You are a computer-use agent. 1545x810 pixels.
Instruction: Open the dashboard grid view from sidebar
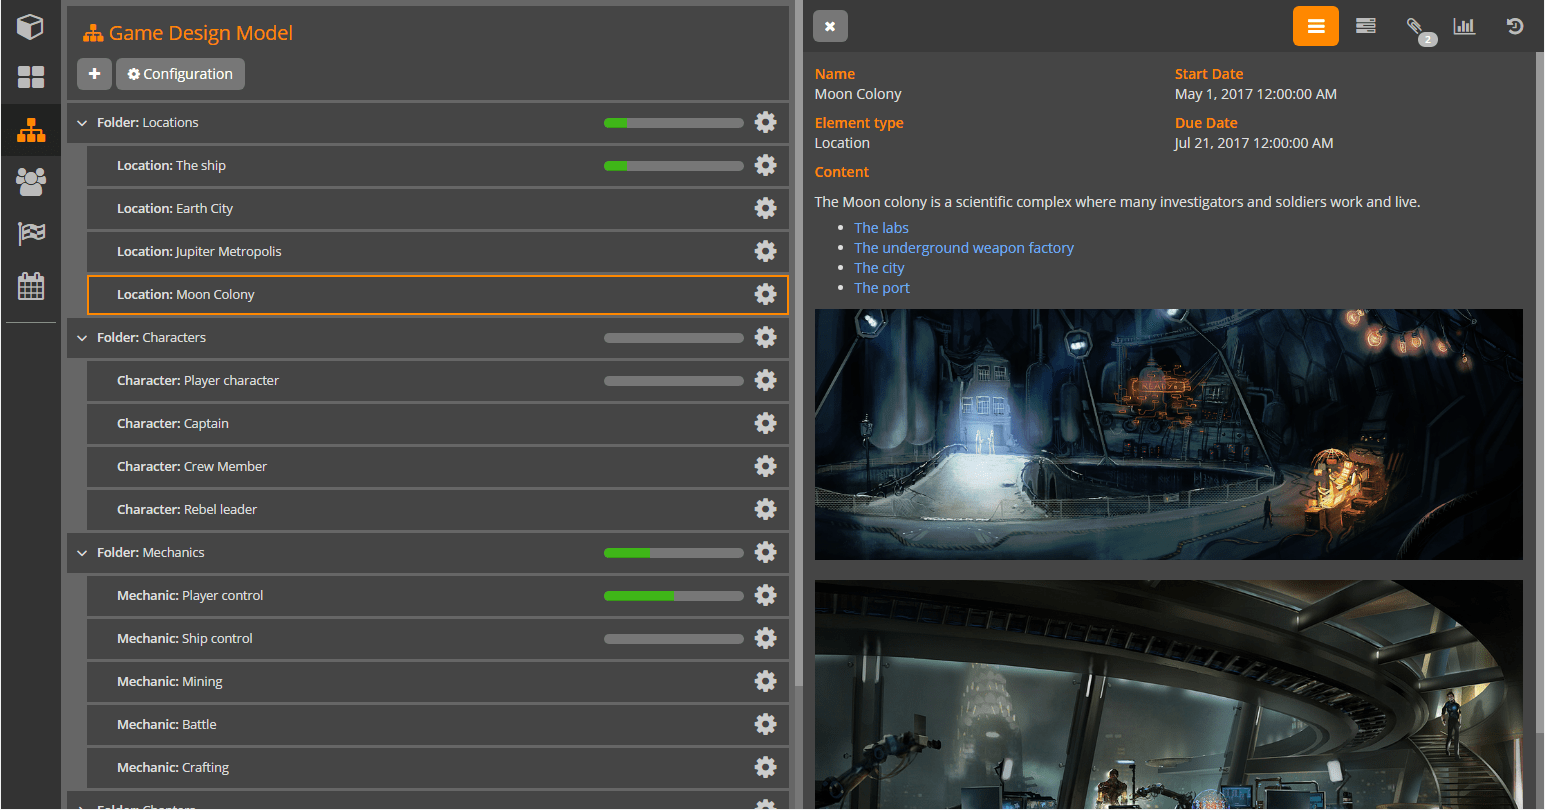[30, 76]
